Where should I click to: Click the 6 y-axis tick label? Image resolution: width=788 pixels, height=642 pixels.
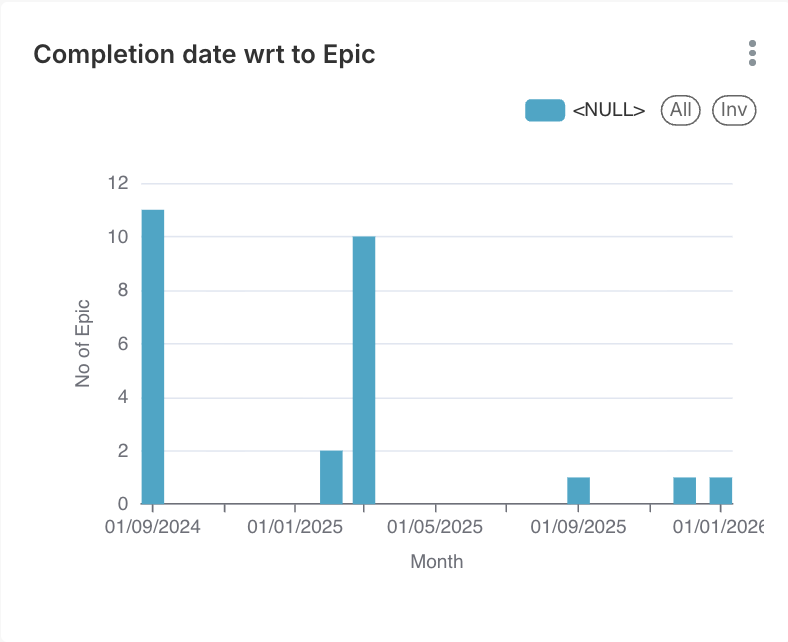[x=123, y=344]
